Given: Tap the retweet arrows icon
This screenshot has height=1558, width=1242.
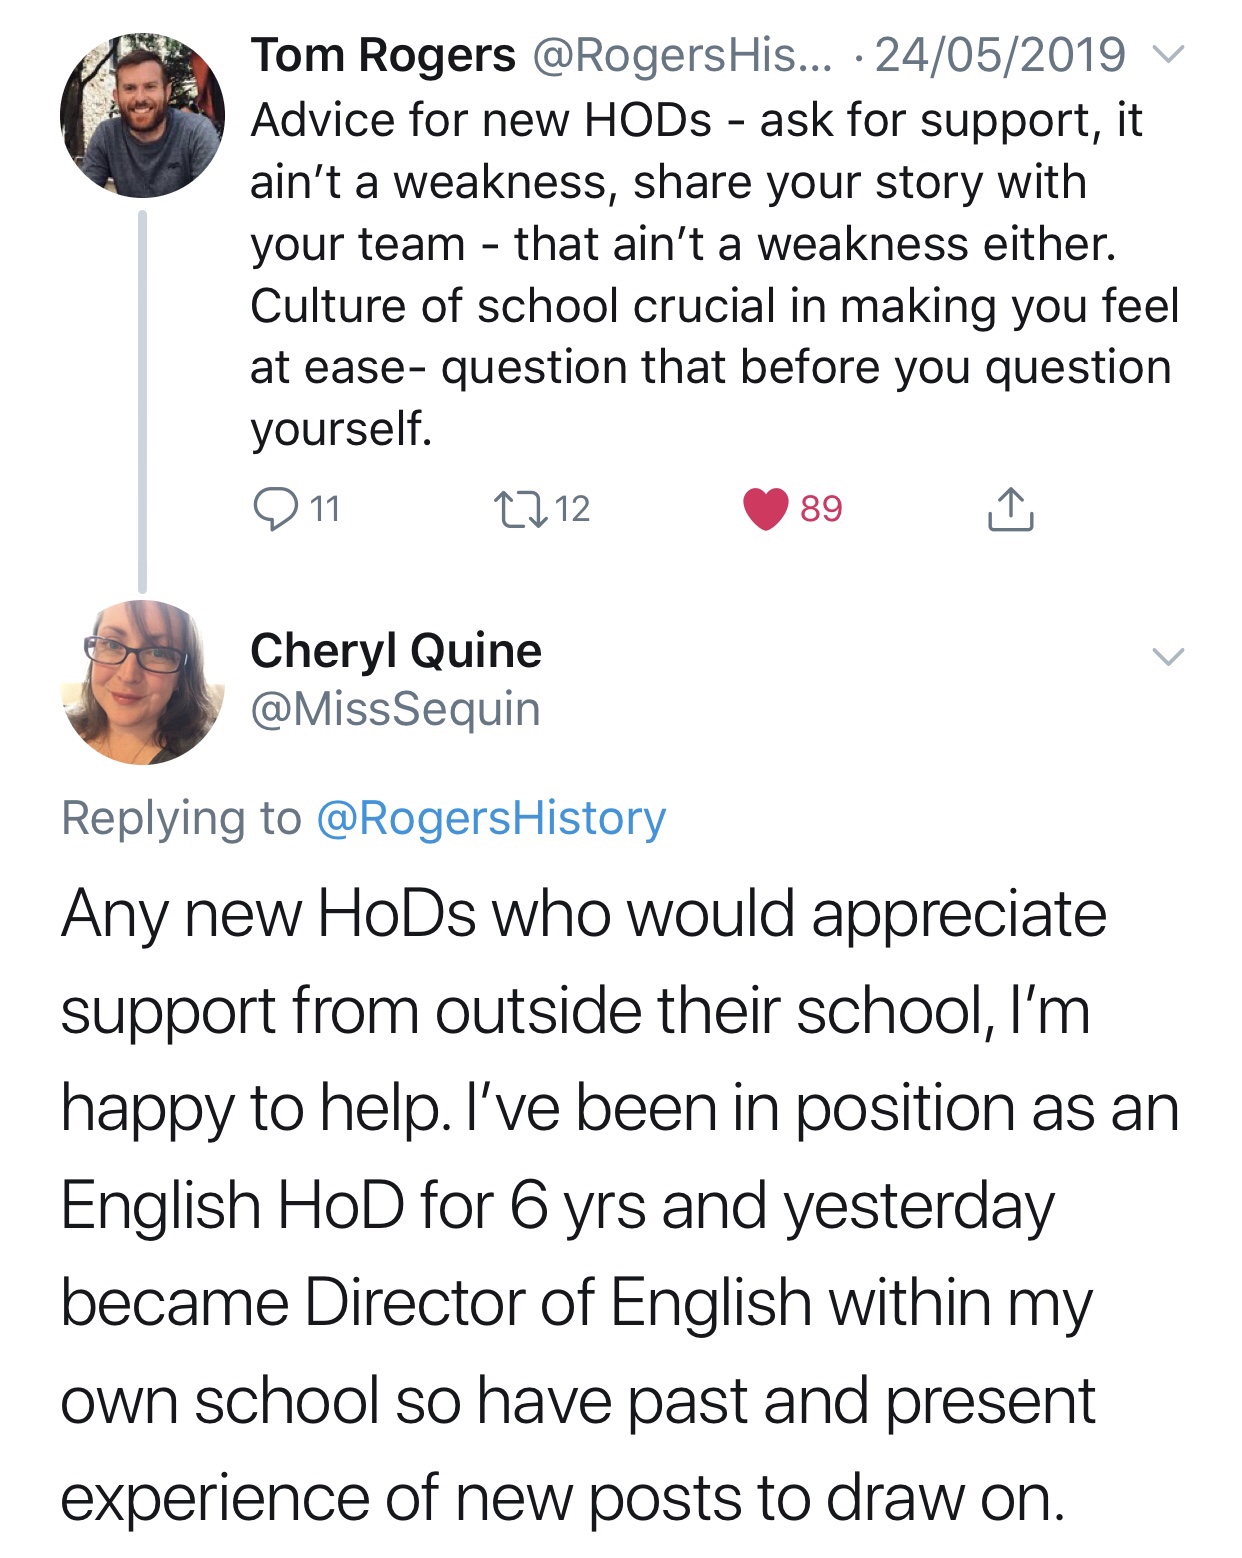Looking at the screenshot, I should (x=521, y=509).
